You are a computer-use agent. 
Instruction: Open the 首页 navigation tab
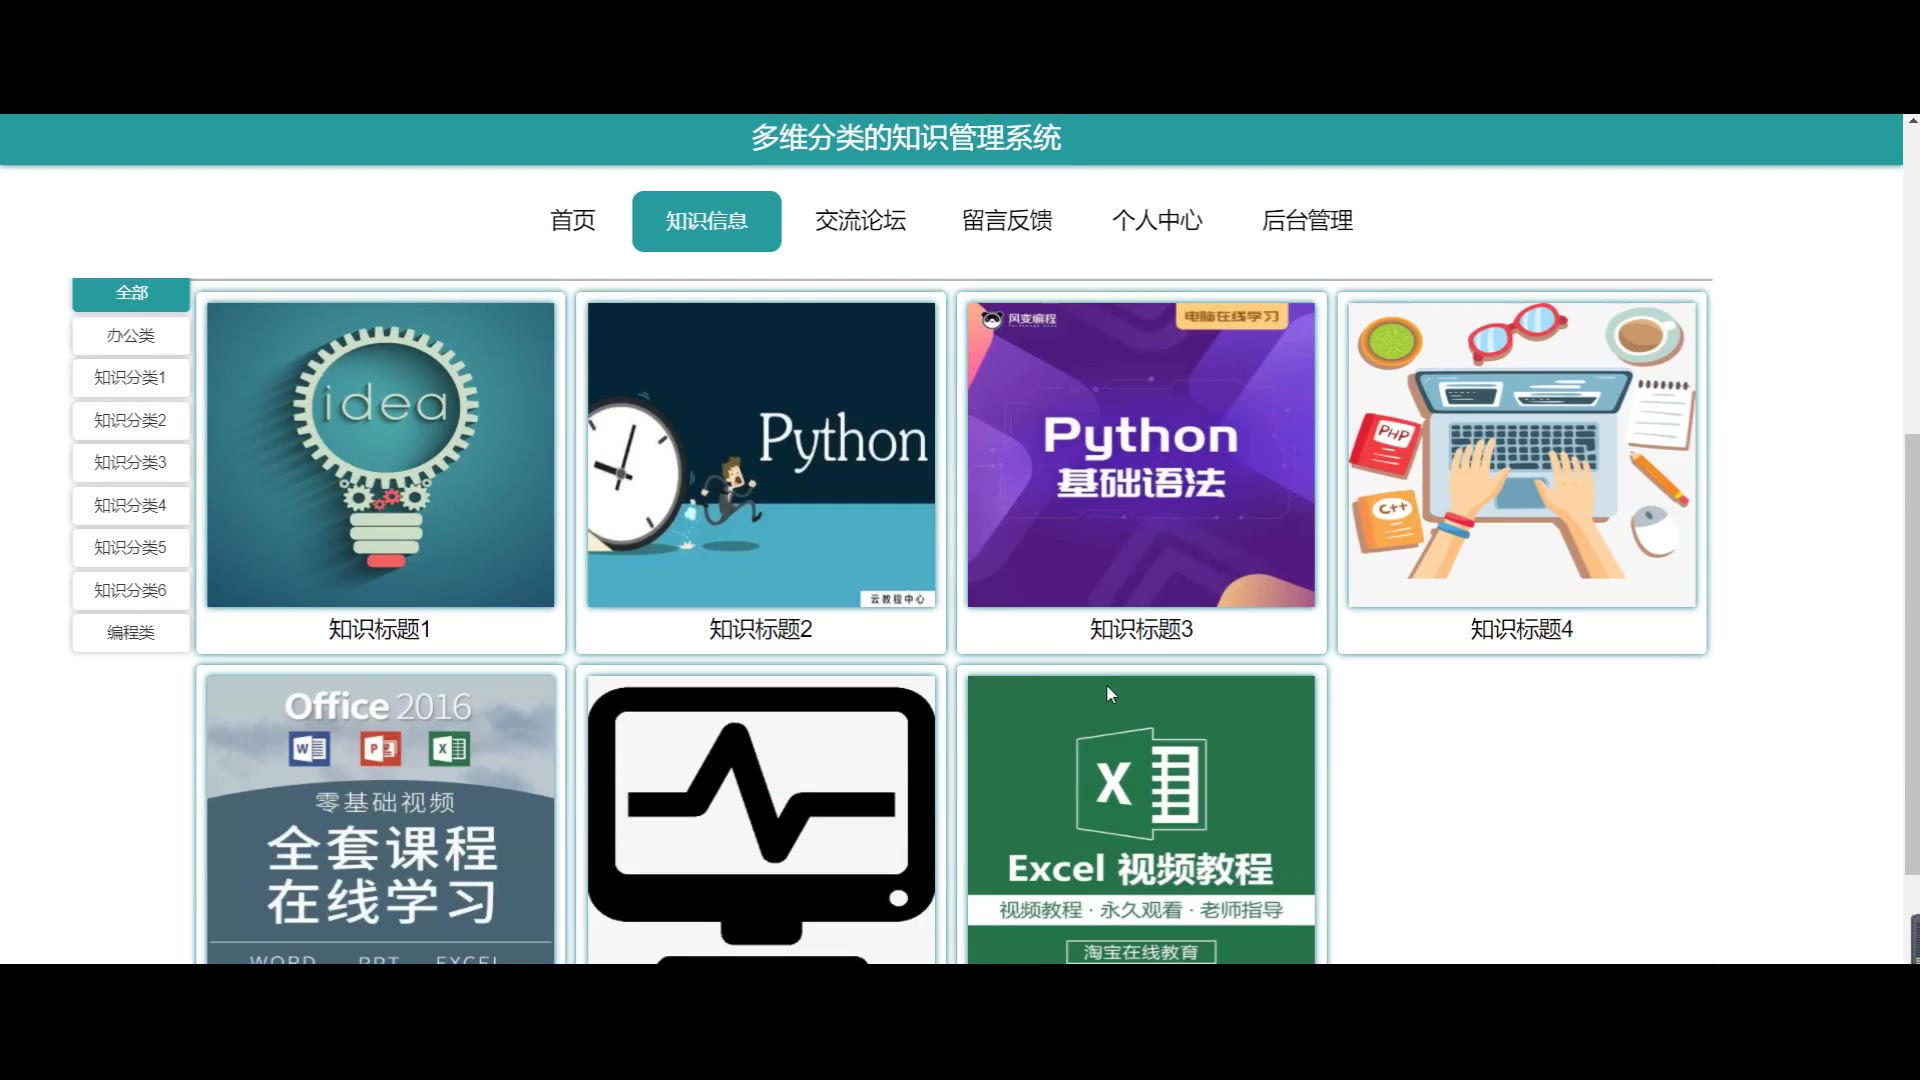coord(573,221)
